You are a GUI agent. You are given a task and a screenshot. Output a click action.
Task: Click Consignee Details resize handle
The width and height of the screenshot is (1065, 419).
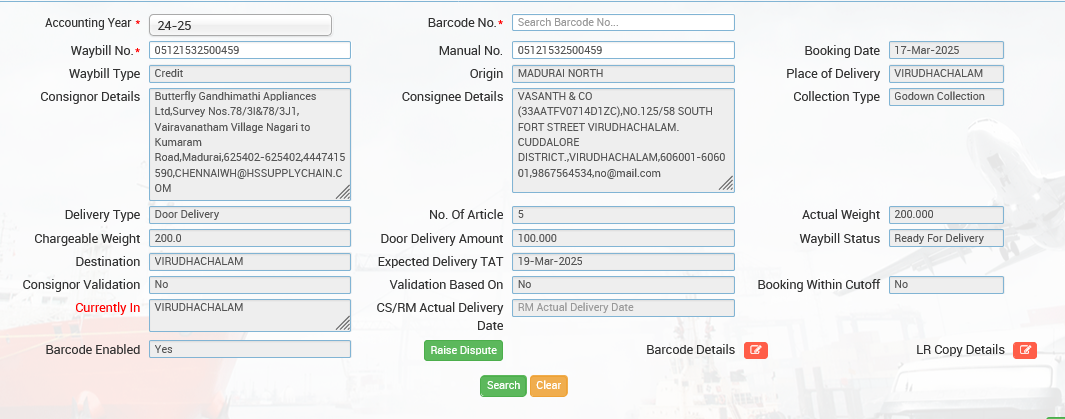[726, 183]
